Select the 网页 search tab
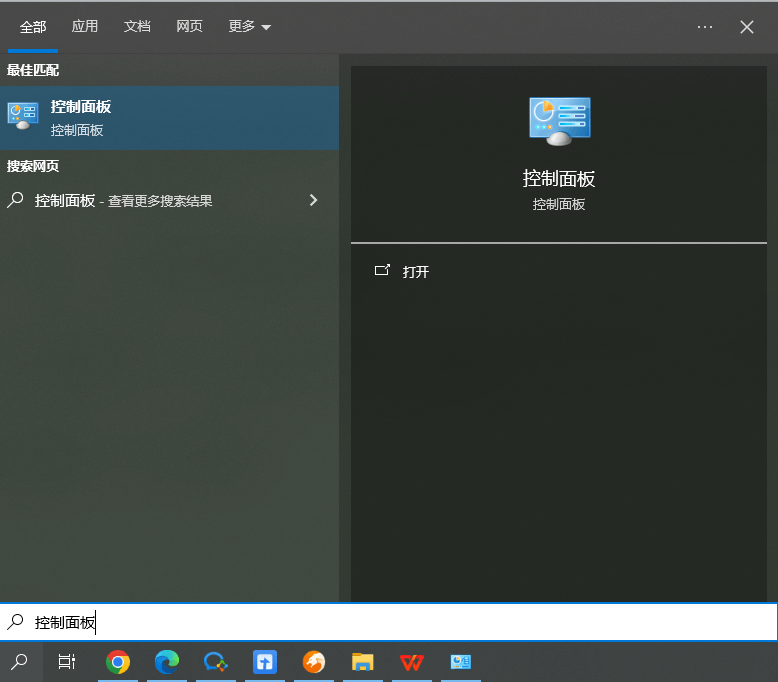This screenshot has width=778, height=682. (x=189, y=27)
